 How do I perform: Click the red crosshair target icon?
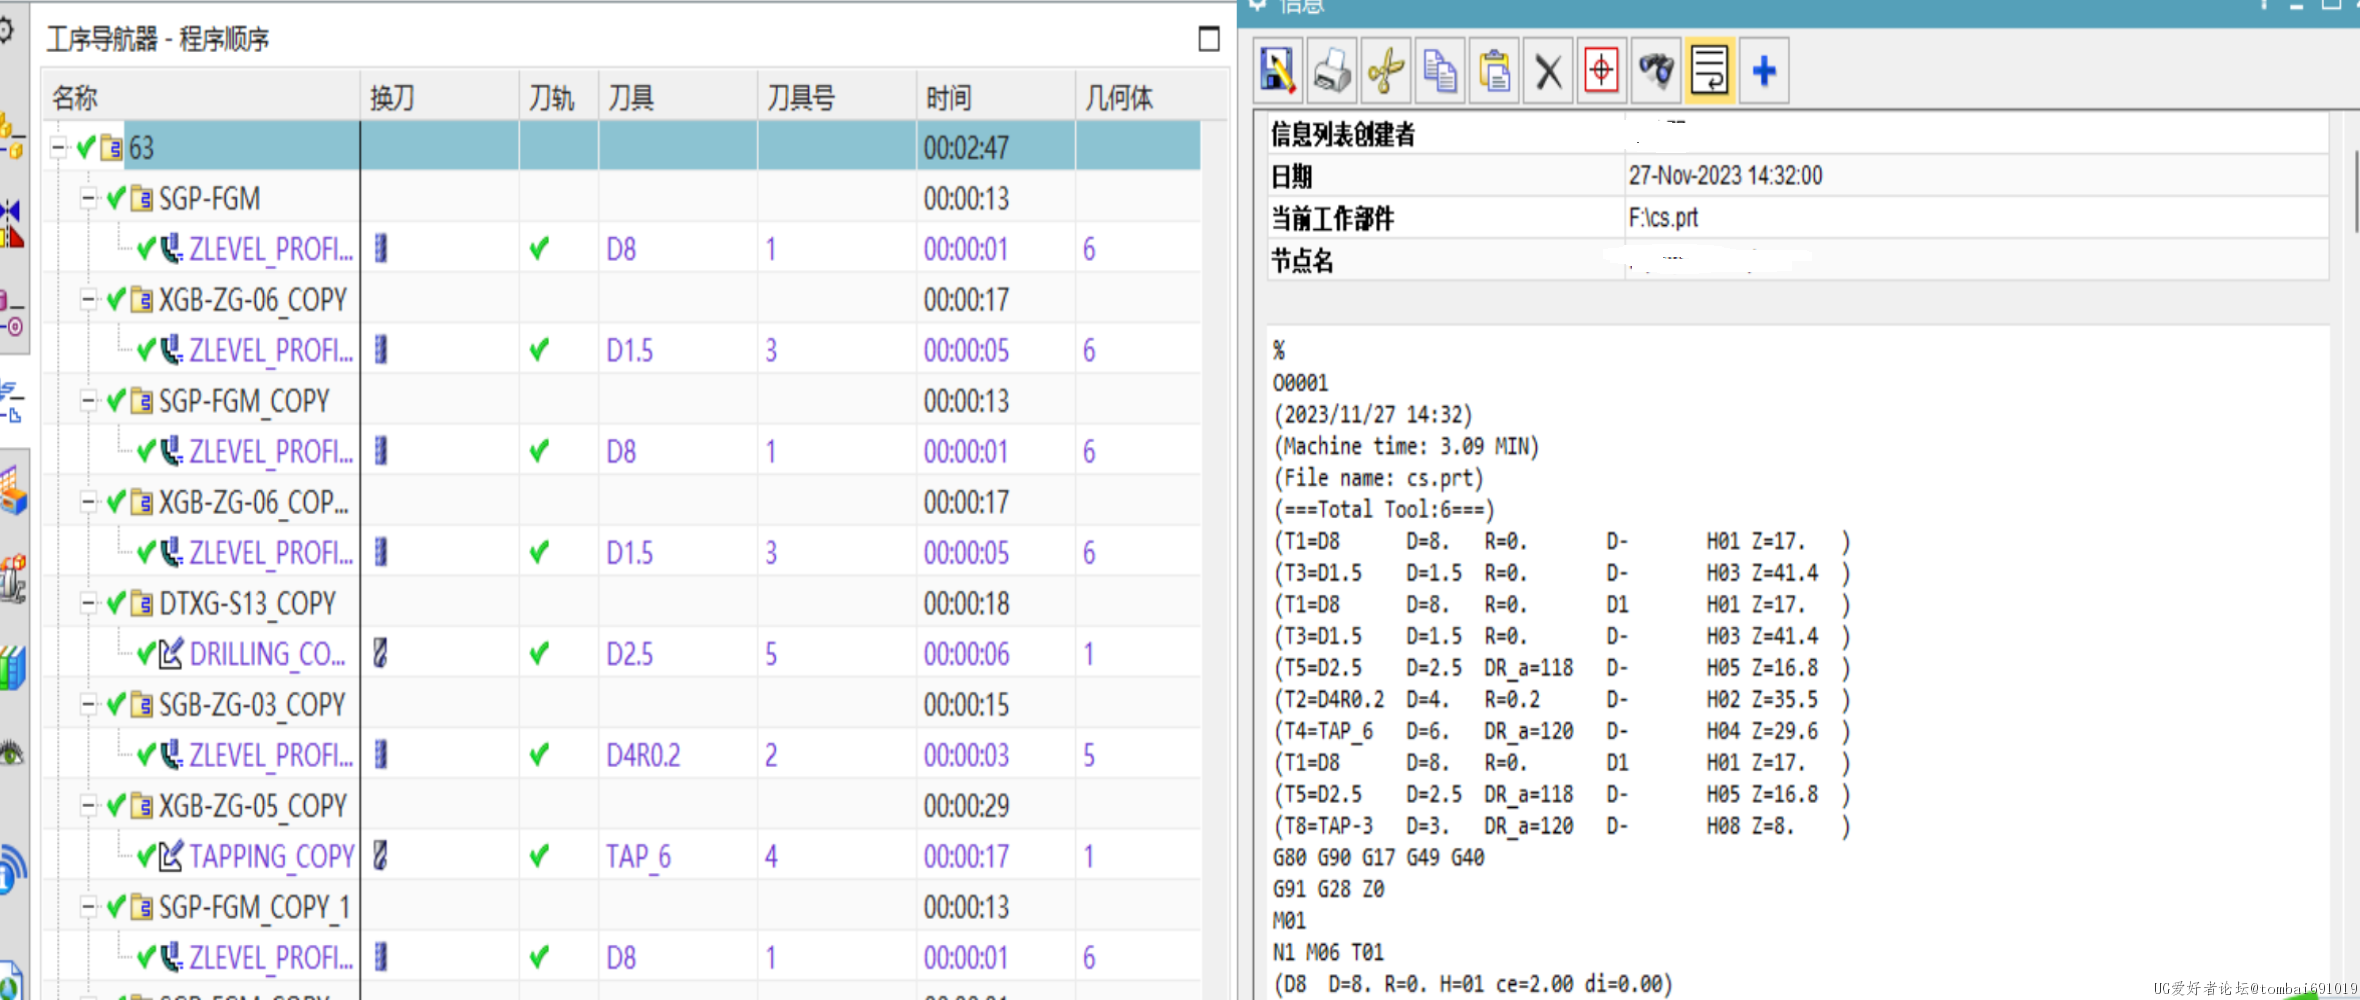click(1602, 71)
